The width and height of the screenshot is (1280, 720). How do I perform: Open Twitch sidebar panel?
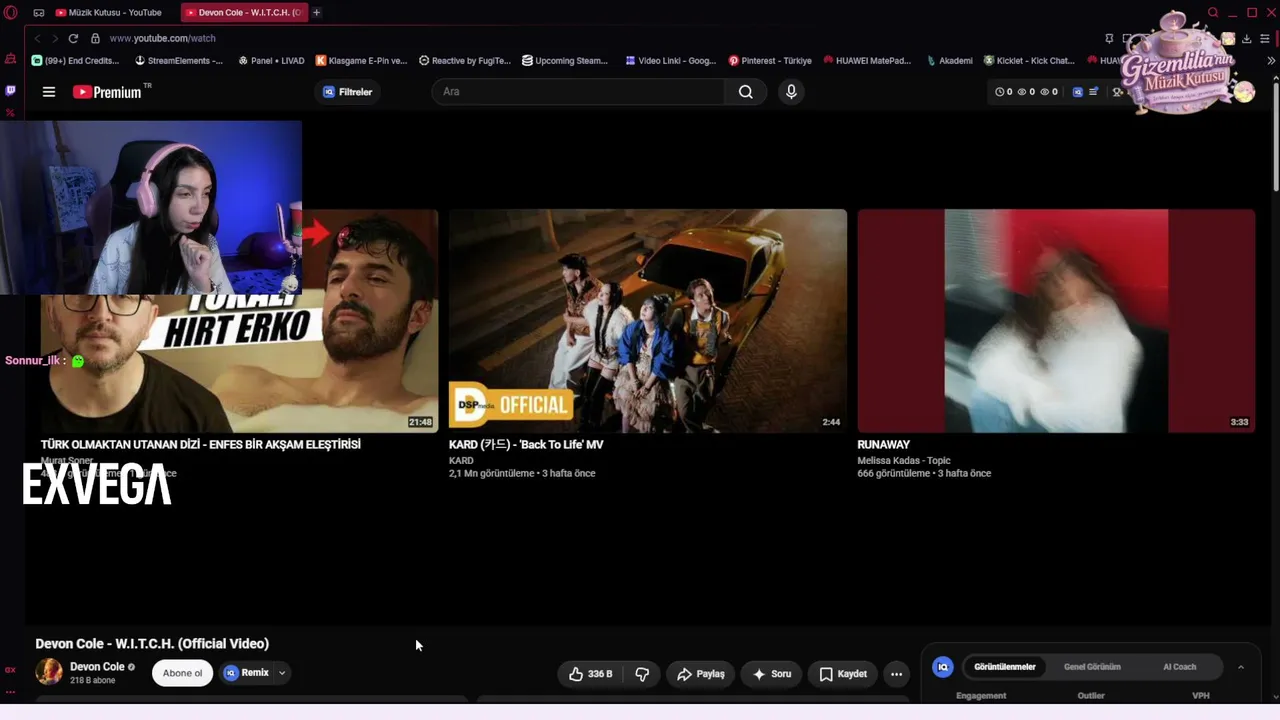[11, 90]
